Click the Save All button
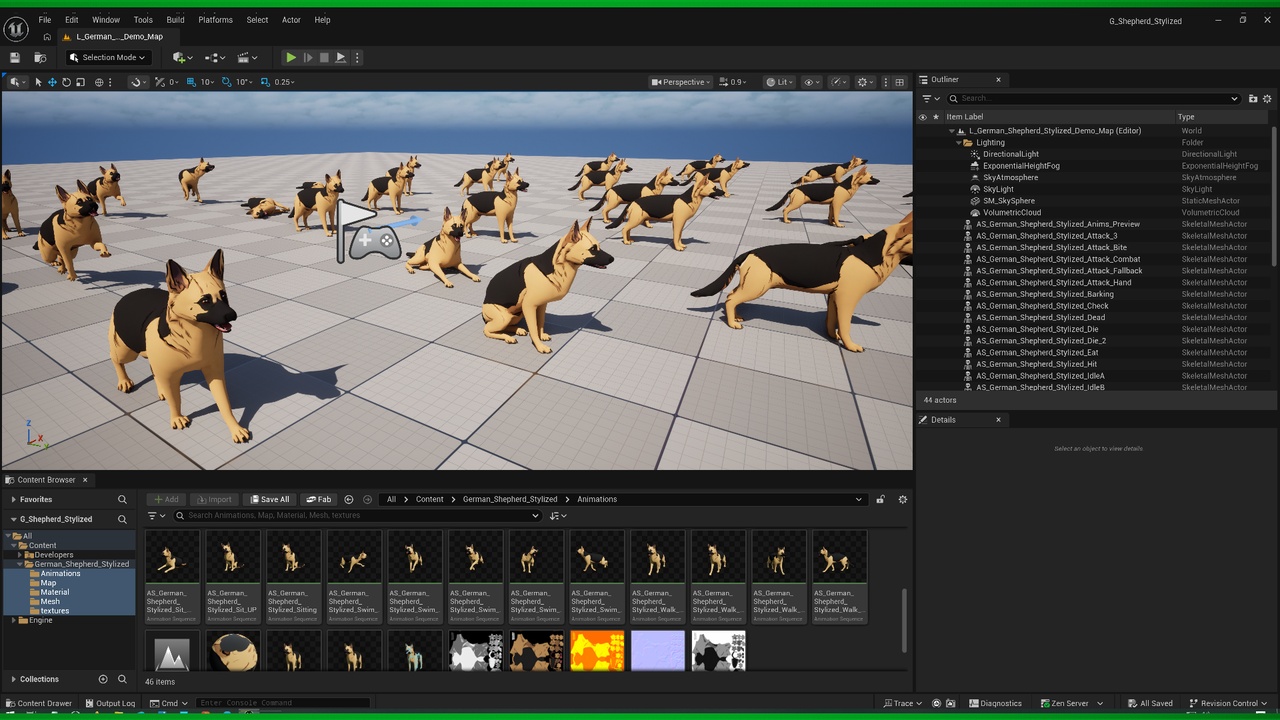 [269, 499]
